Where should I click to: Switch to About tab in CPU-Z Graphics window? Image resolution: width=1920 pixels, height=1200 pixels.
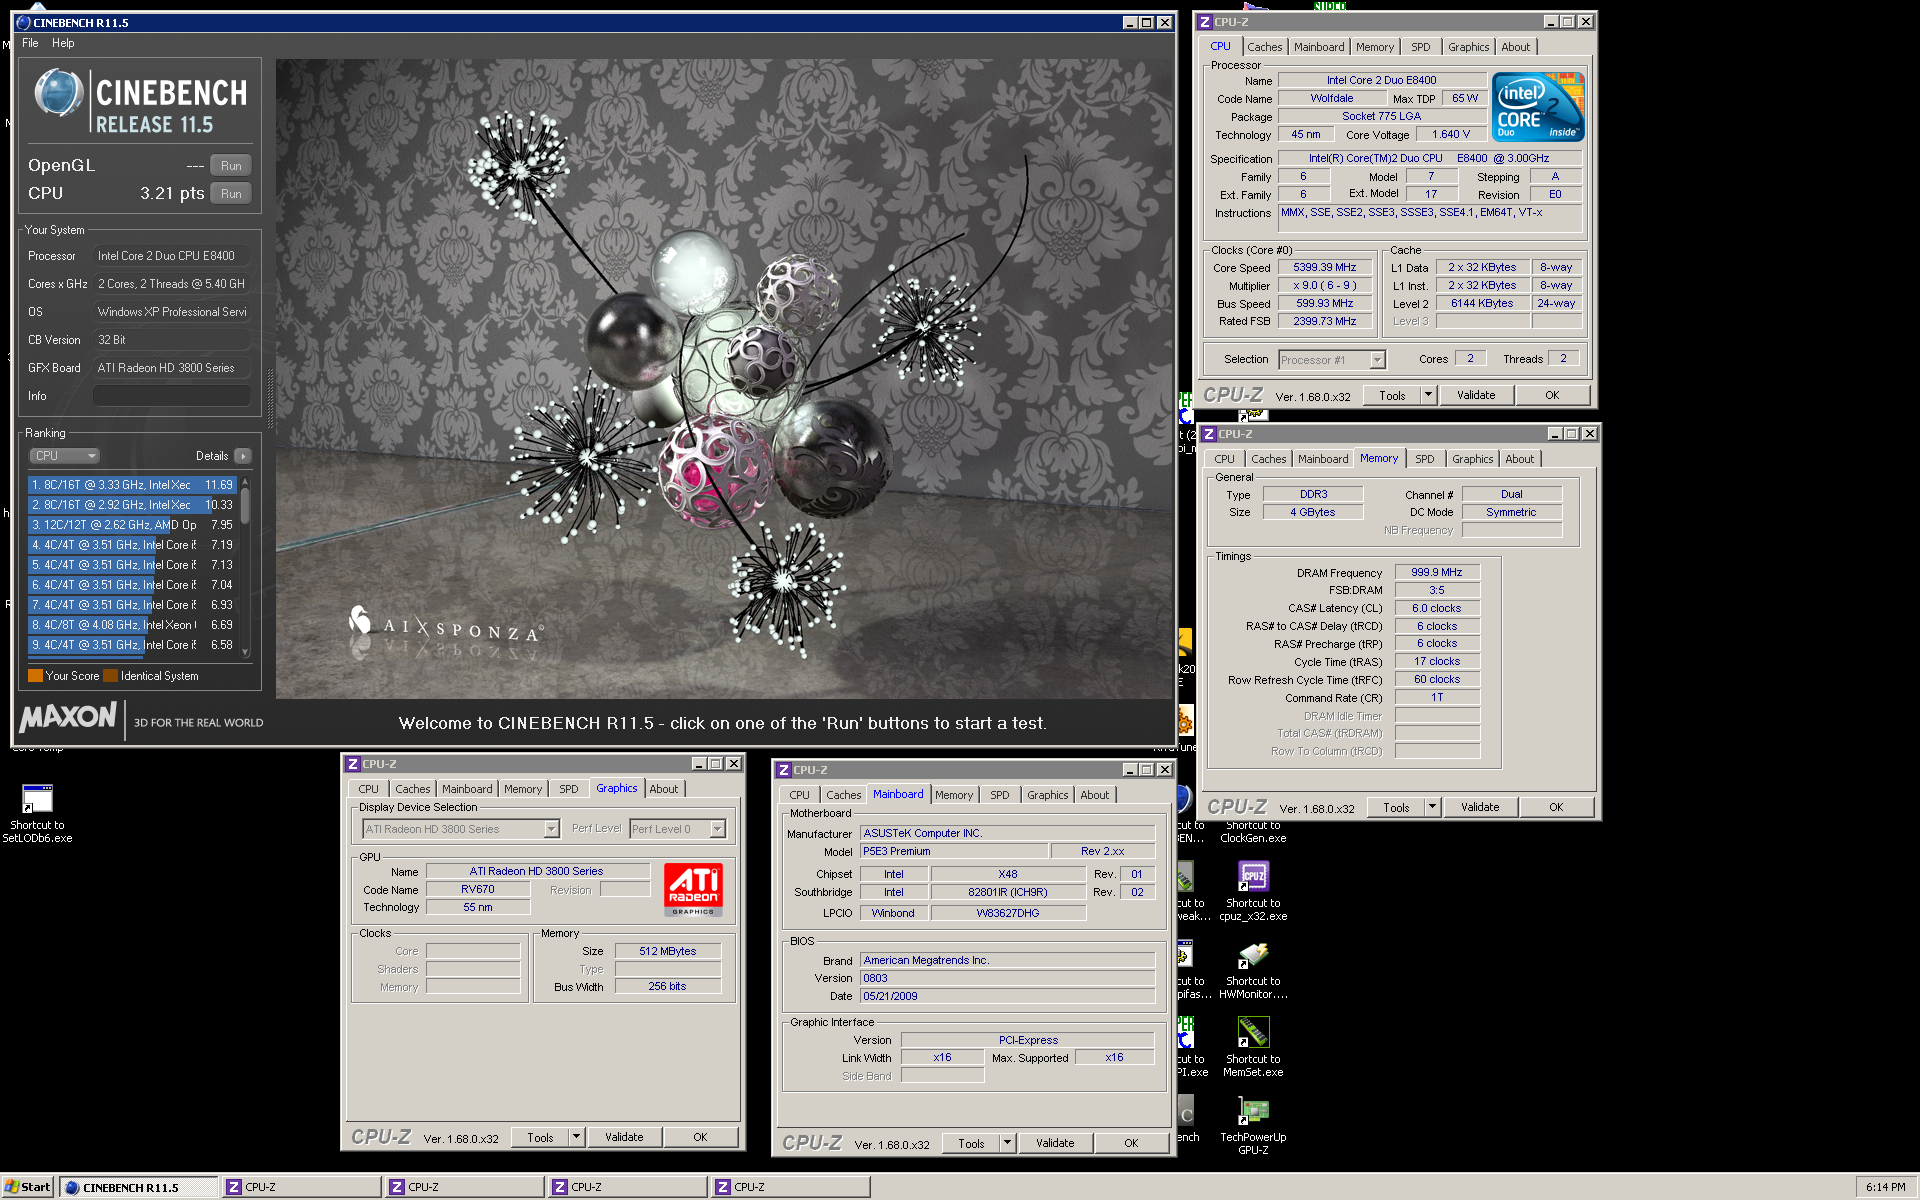664,789
